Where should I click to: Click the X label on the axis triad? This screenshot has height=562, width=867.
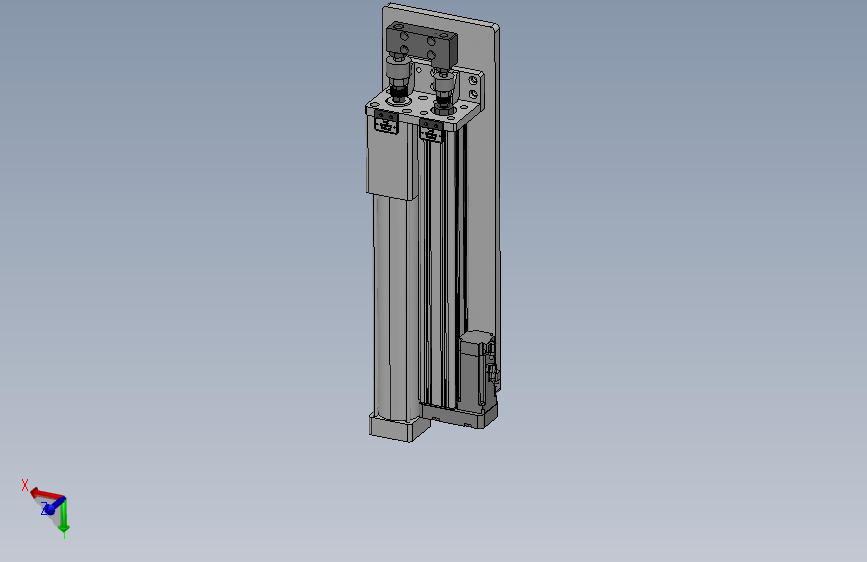pyautogui.click(x=25, y=485)
